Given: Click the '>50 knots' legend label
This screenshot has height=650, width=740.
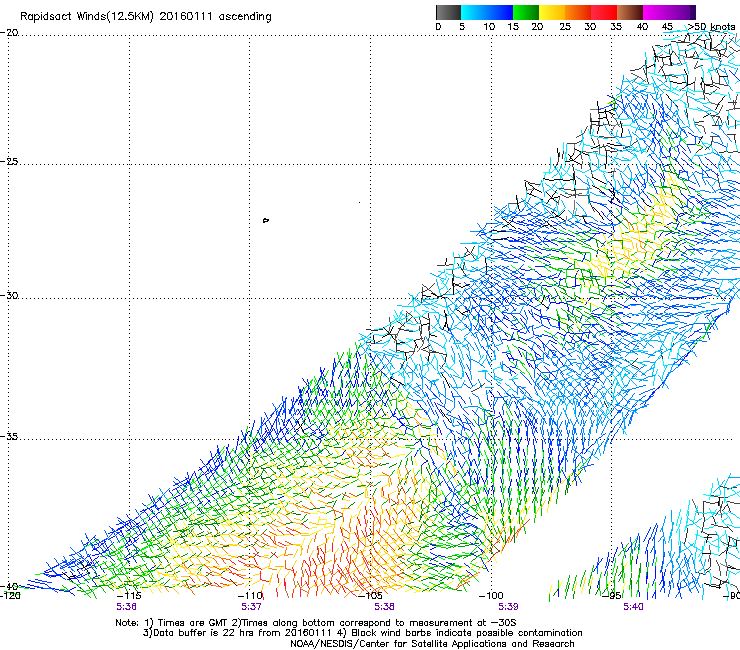Looking at the screenshot, I should point(712,27).
